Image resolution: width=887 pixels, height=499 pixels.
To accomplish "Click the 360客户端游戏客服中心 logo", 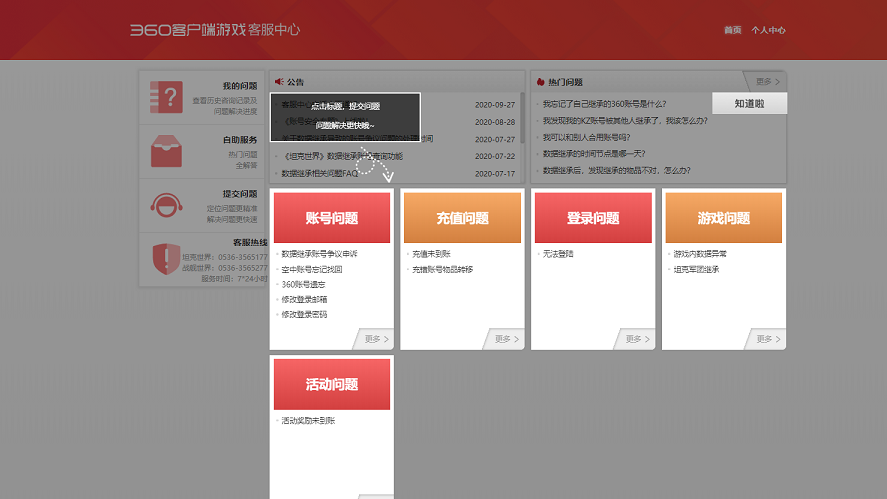I will [x=215, y=30].
